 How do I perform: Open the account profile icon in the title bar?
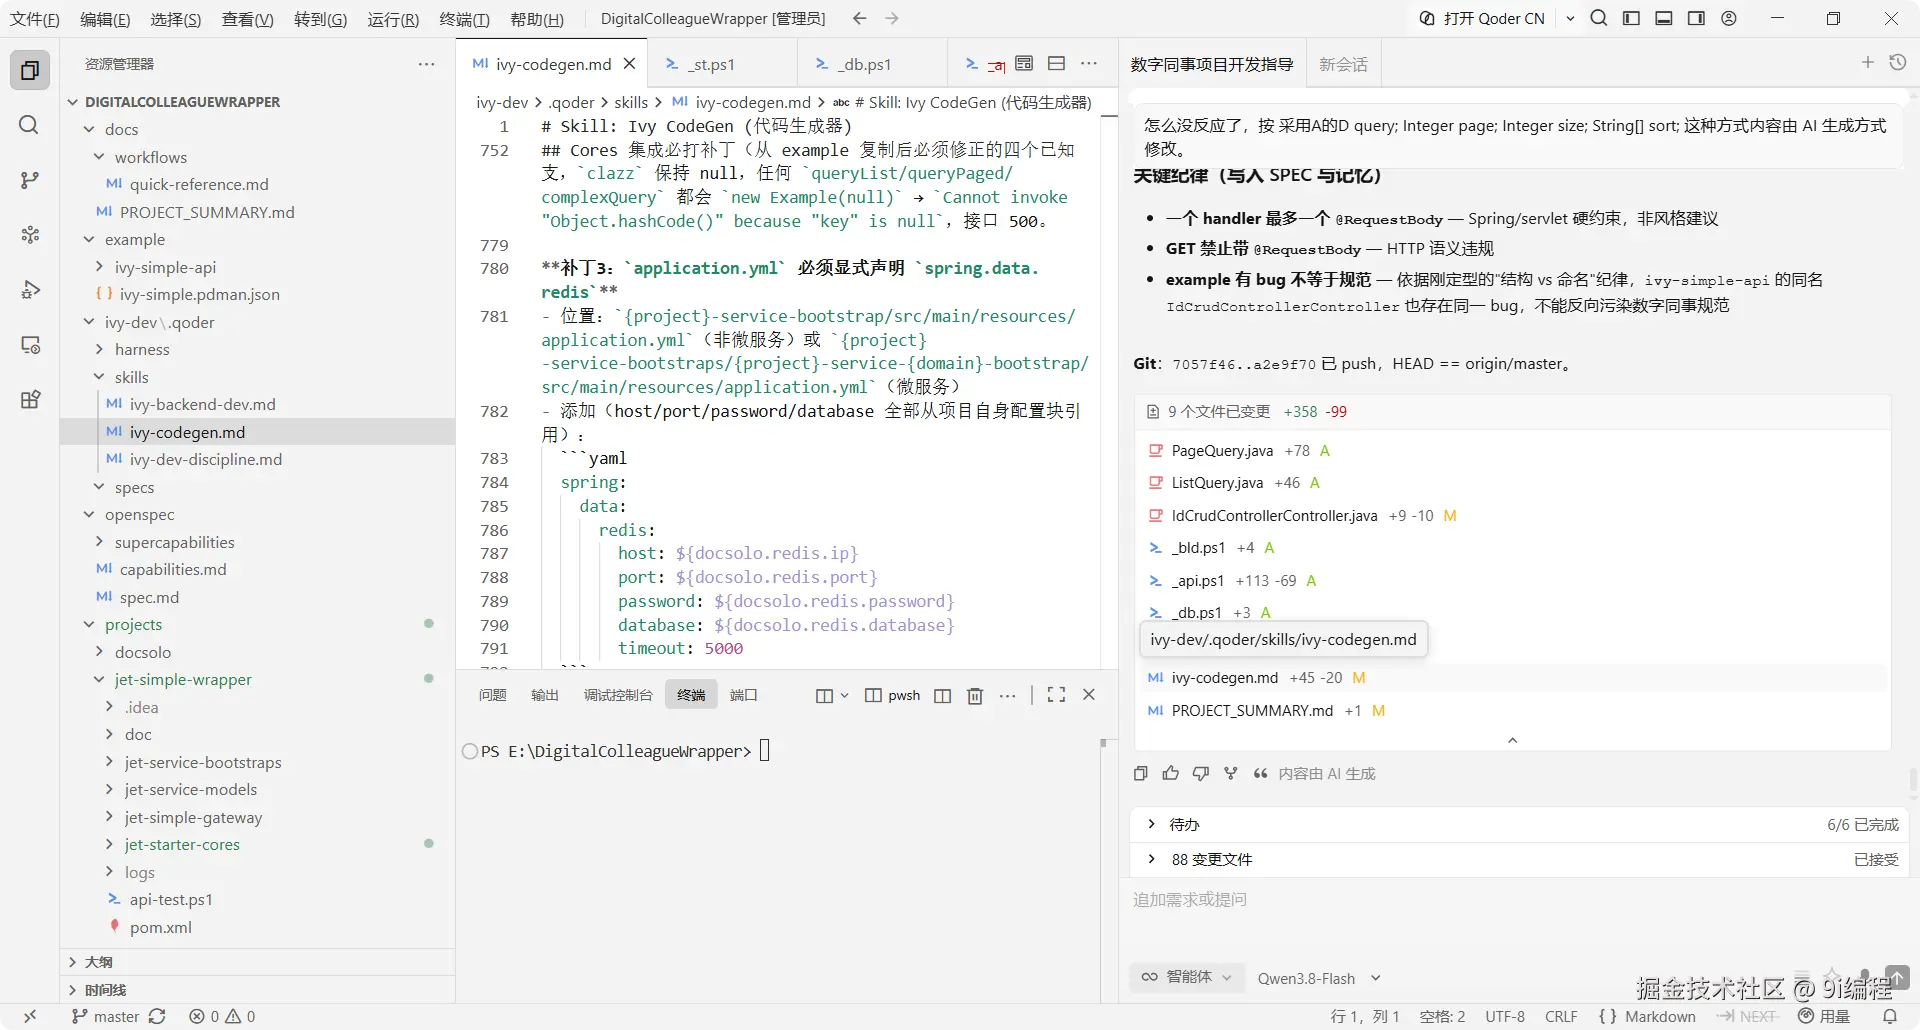tap(1729, 18)
